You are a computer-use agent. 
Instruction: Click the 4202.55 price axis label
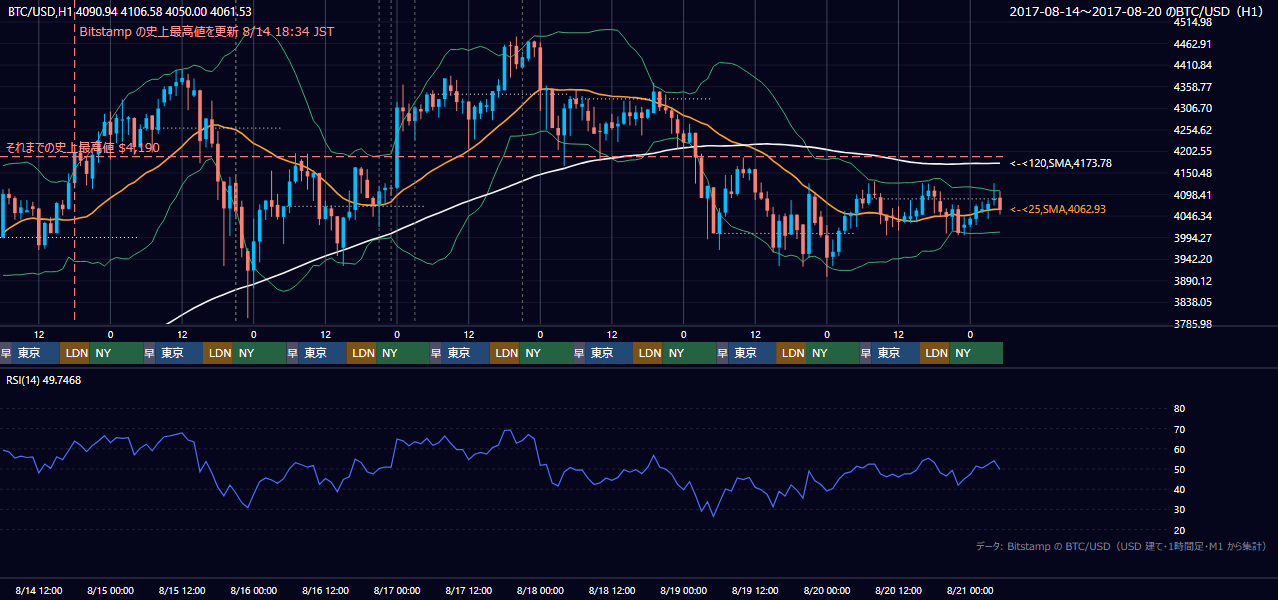click(1192, 152)
